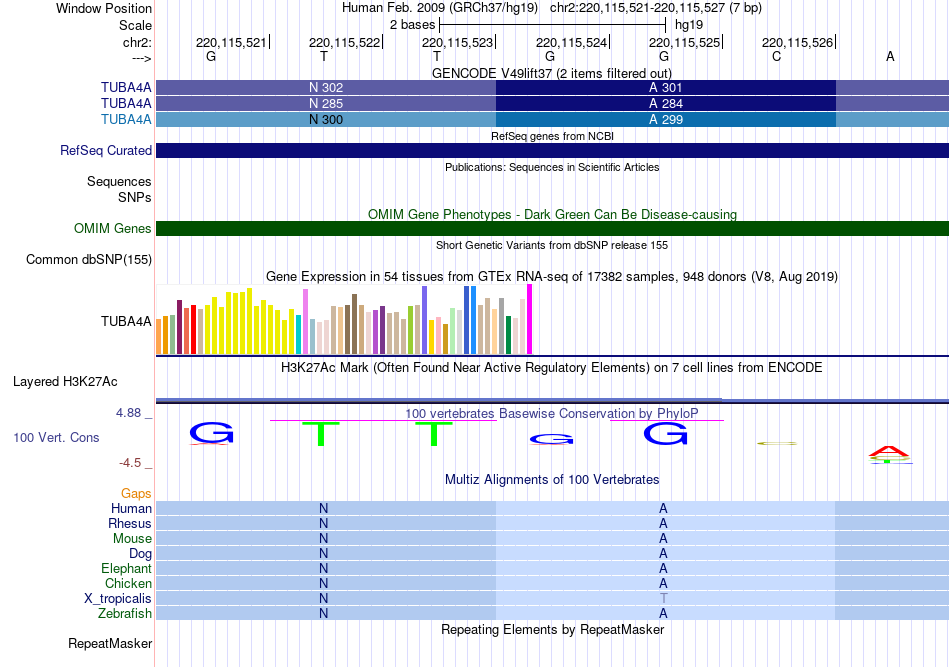This screenshot has height=667, width=950.
Task: Click the RefSeq Curated track label
Action: click(105, 150)
